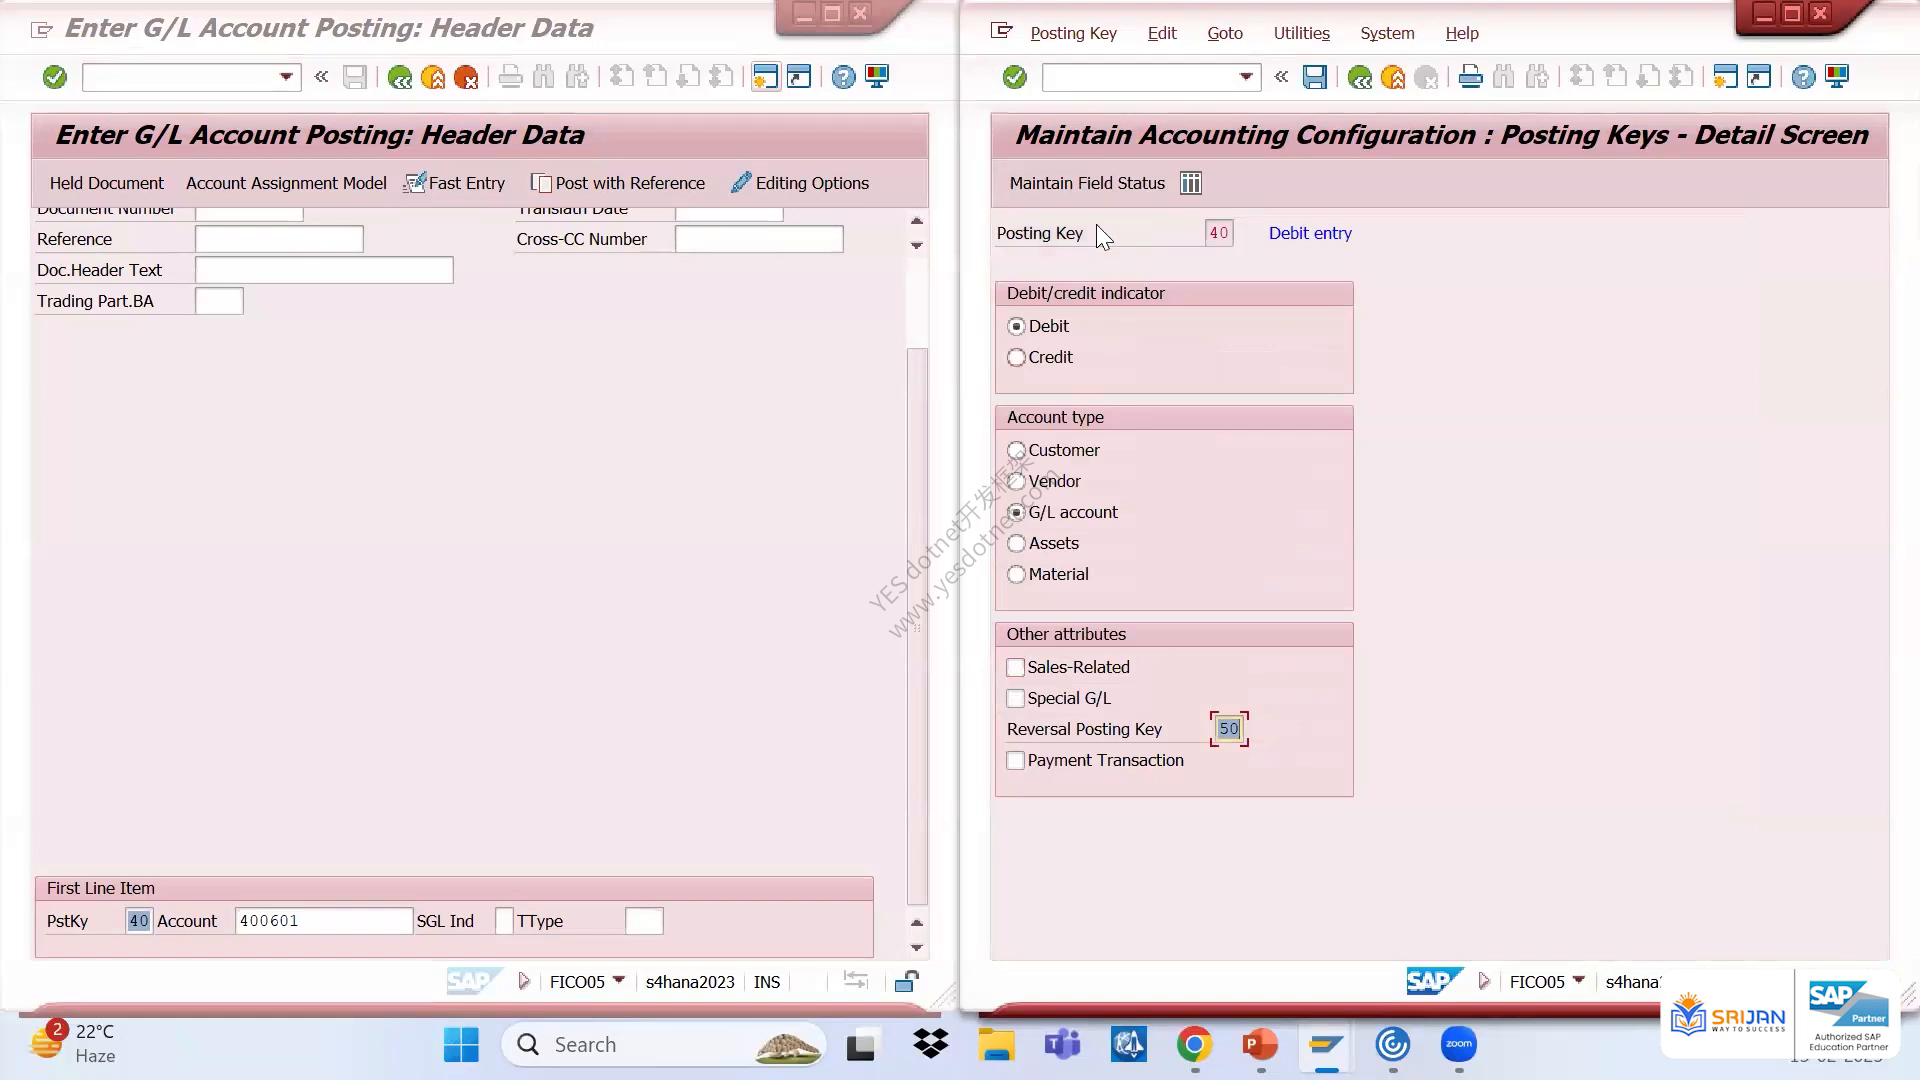The image size is (1920, 1080).
Task: Open the command field dropdown in the Posting Keys window
Action: (1246, 77)
